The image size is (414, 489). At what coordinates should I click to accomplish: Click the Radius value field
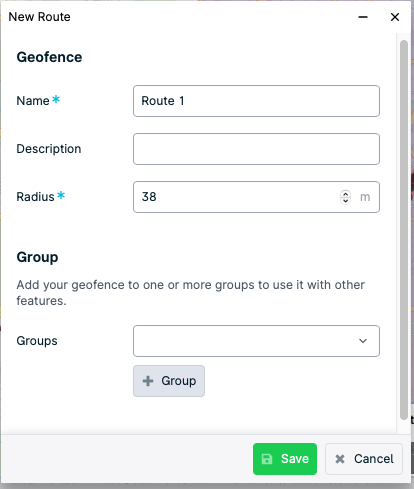coord(256,197)
